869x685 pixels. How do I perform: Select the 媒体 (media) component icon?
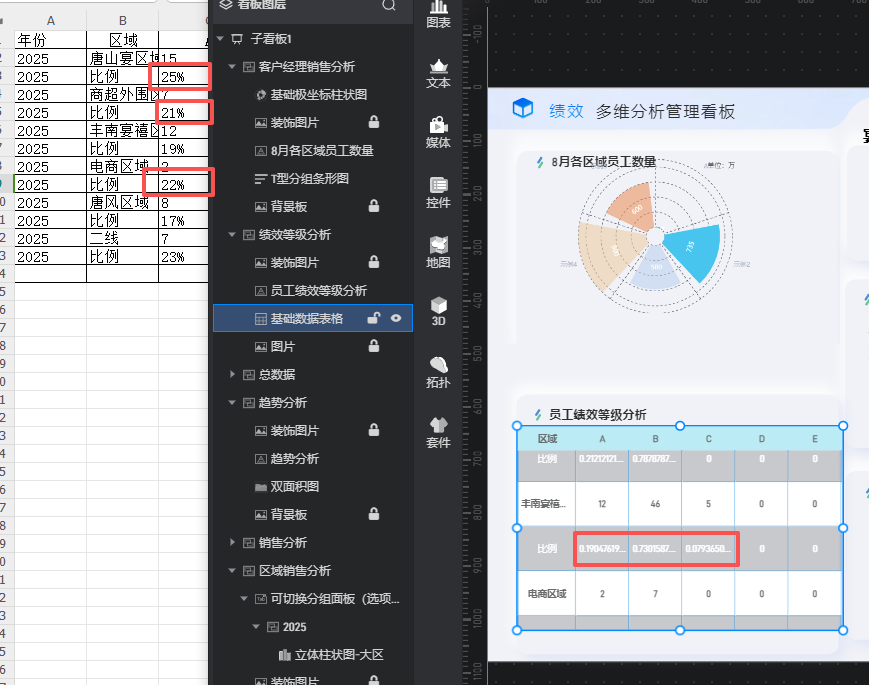(x=438, y=132)
